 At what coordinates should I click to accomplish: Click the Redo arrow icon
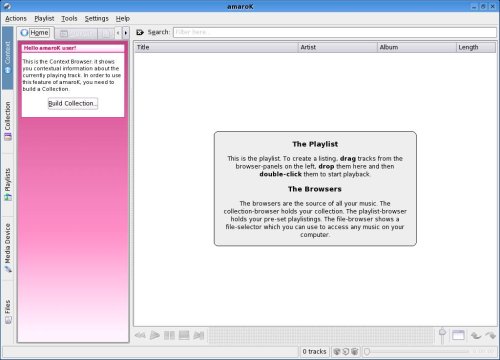(x=490, y=335)
